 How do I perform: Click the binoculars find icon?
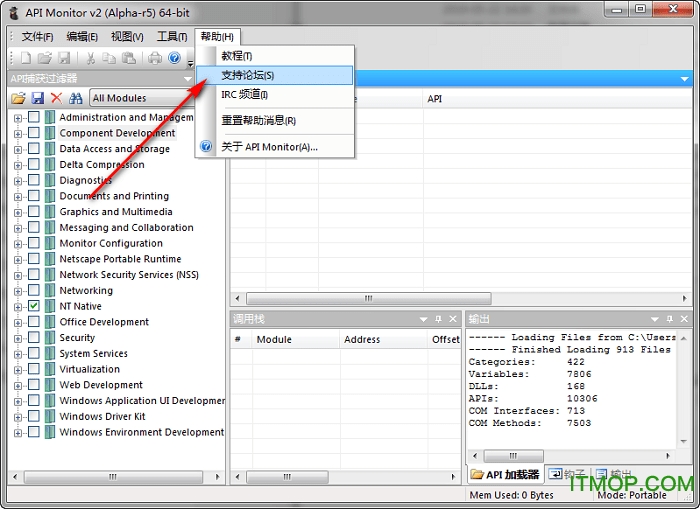click(x=75, y=98)
